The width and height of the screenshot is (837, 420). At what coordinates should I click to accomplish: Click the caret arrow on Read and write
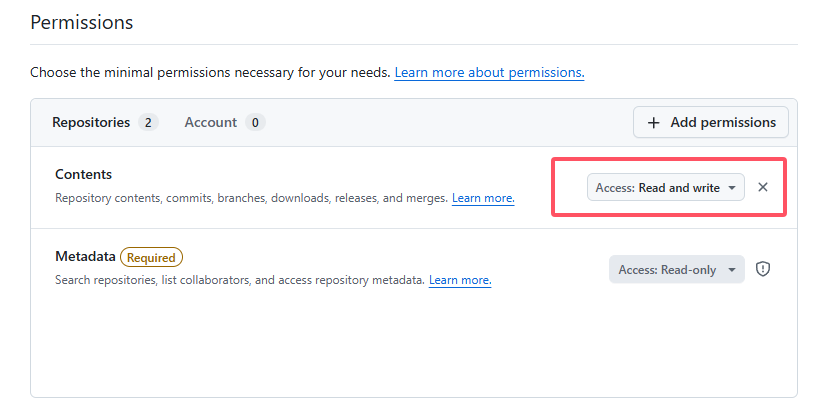(732, 188)
